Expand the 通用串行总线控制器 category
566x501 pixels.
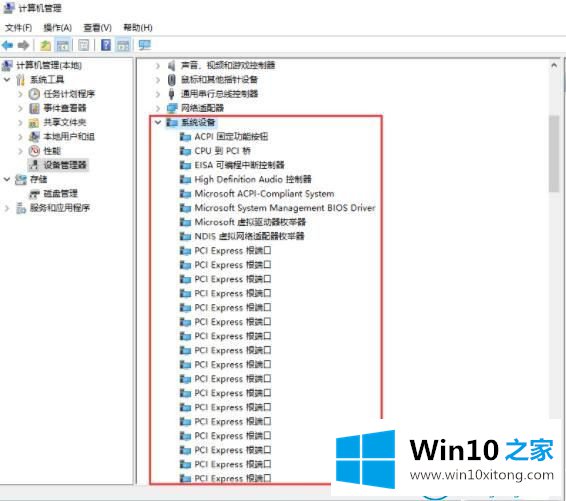157,94
